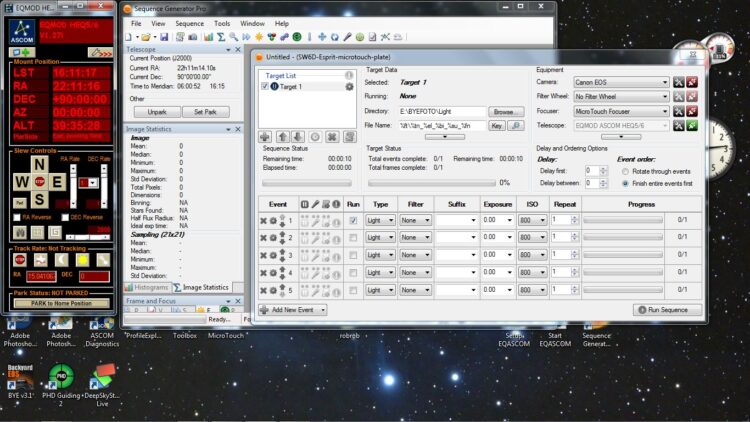Click the red STOP slew button

pos(40,181)
